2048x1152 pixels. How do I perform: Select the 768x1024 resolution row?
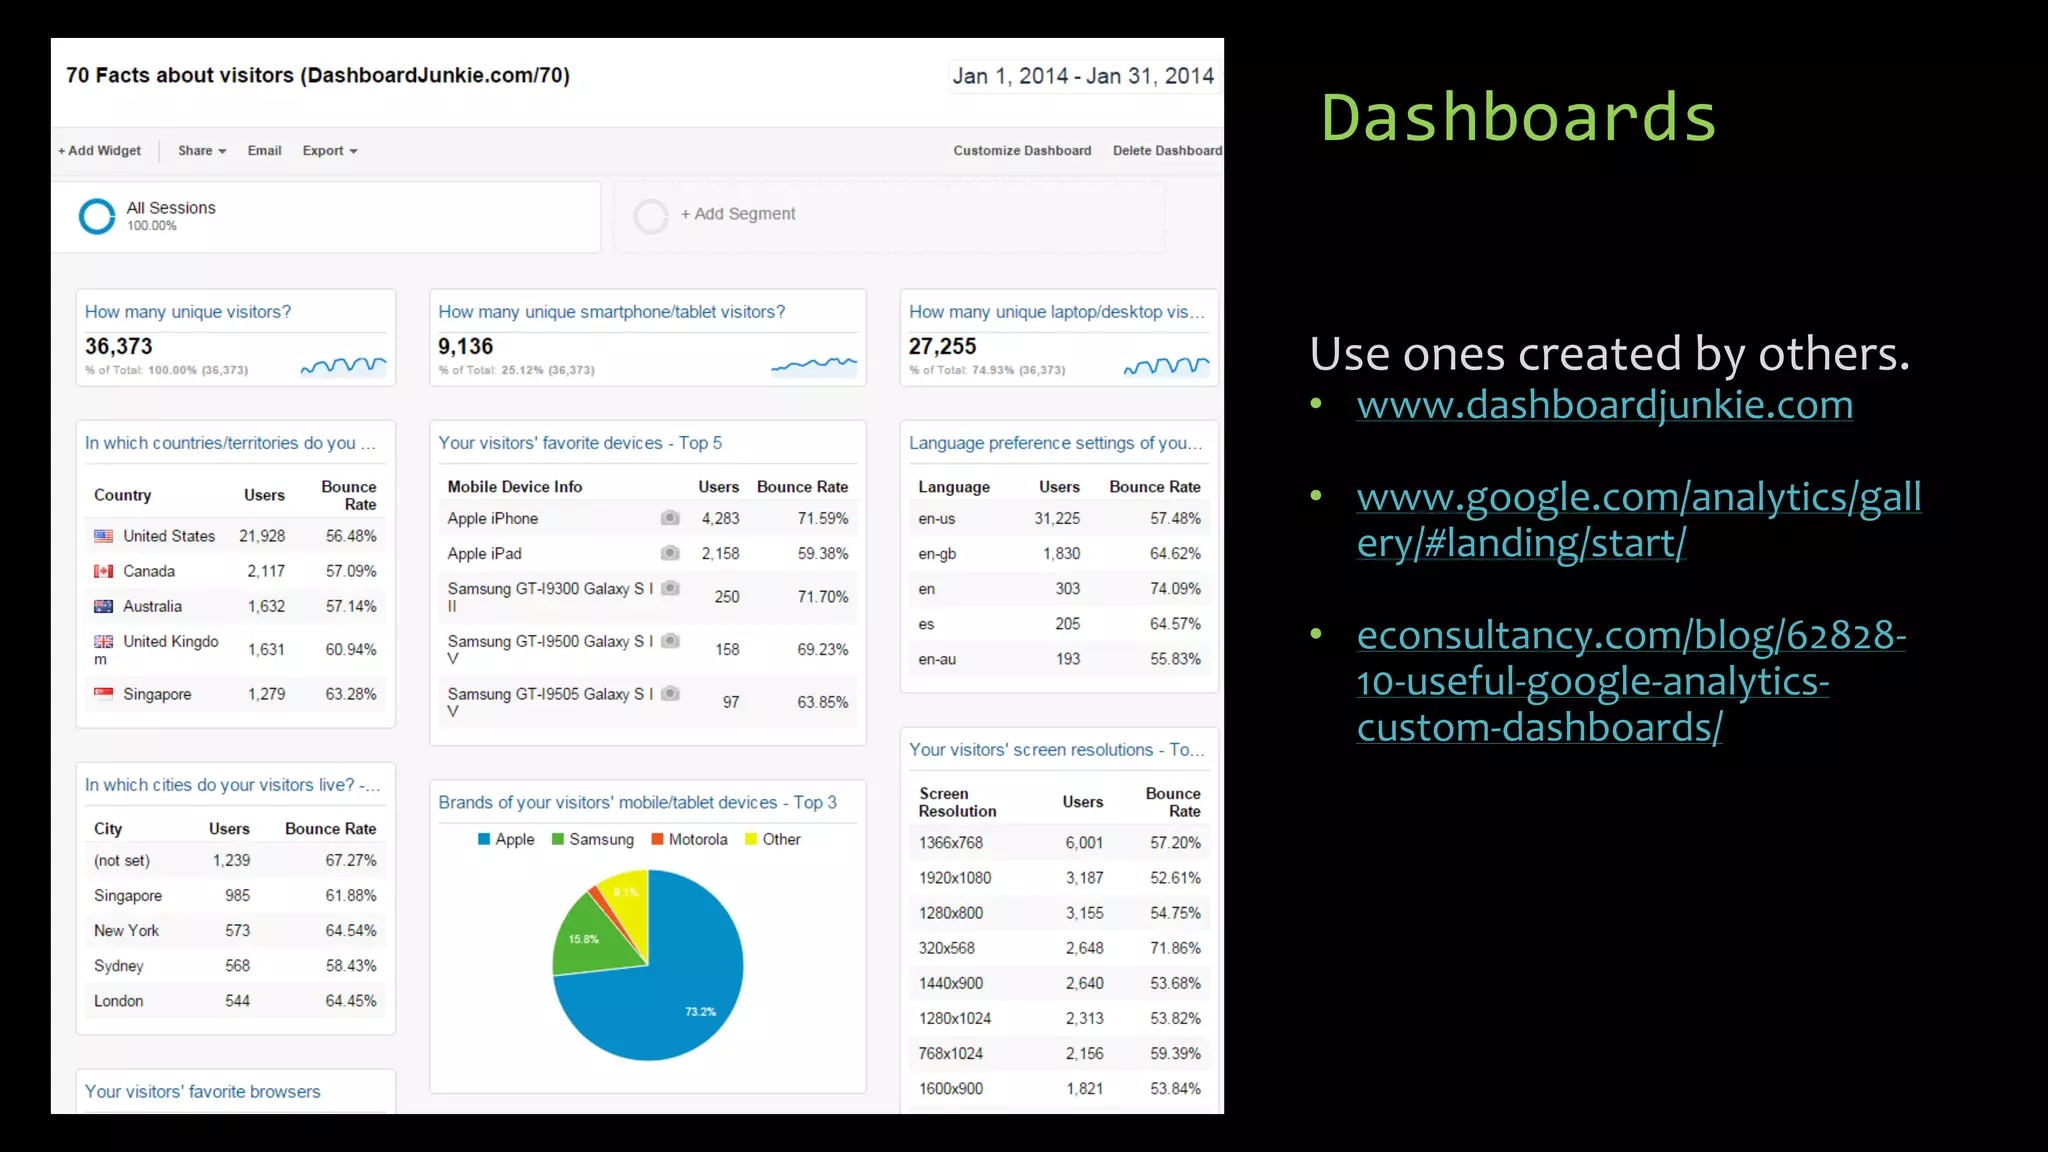(1059, 1053)
